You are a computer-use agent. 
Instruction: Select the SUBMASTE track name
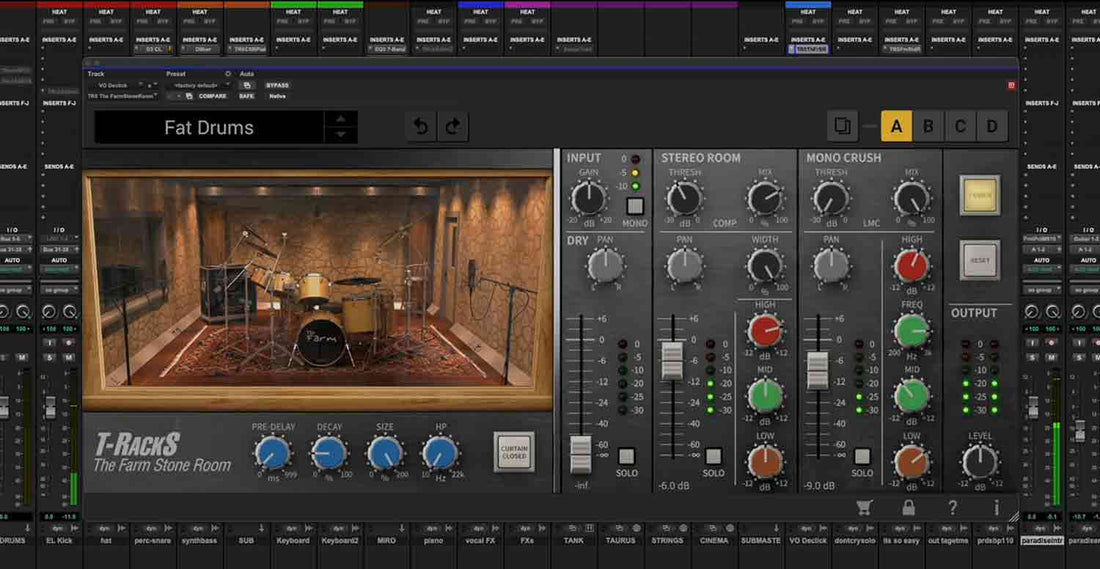(760, 541)
